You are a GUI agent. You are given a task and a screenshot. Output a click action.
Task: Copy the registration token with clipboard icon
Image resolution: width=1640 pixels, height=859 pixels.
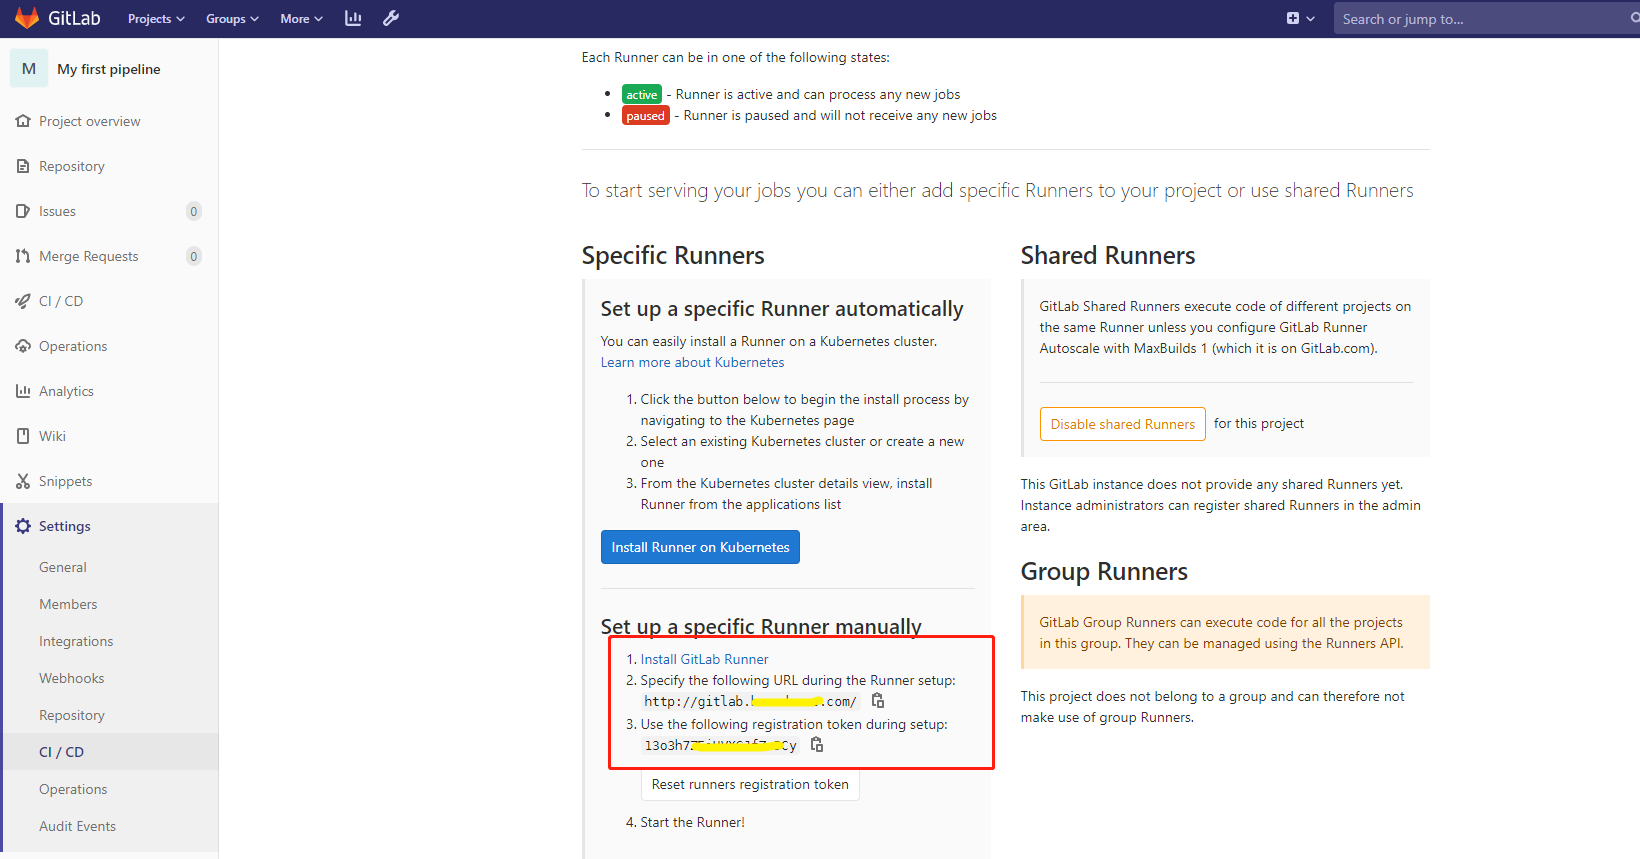click(817, 745)
